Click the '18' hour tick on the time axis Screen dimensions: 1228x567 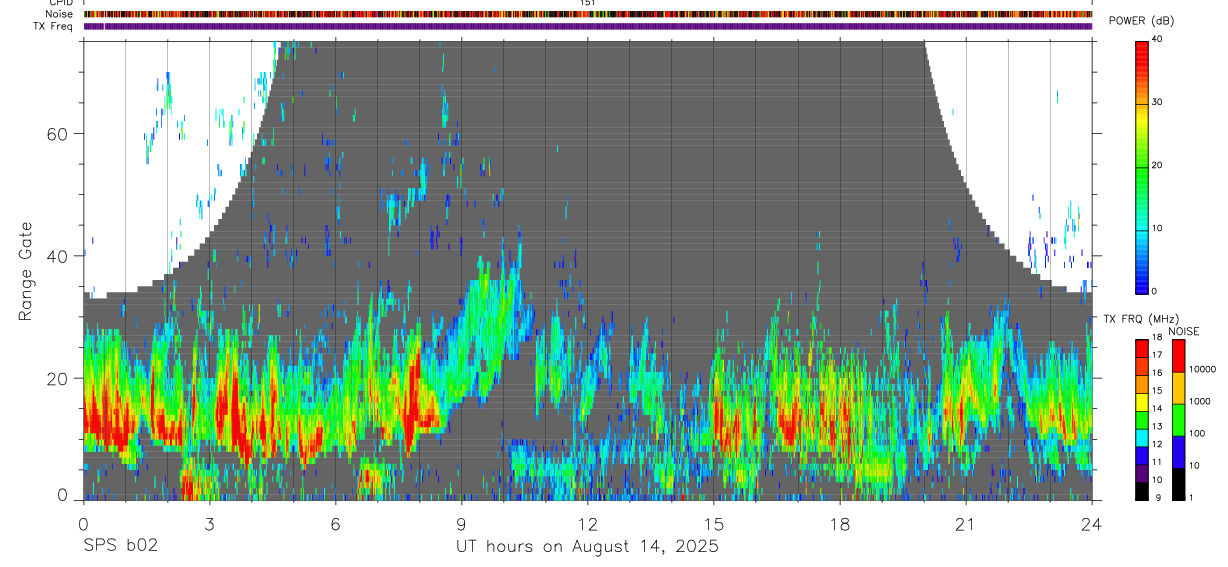(x=840, y=523)
